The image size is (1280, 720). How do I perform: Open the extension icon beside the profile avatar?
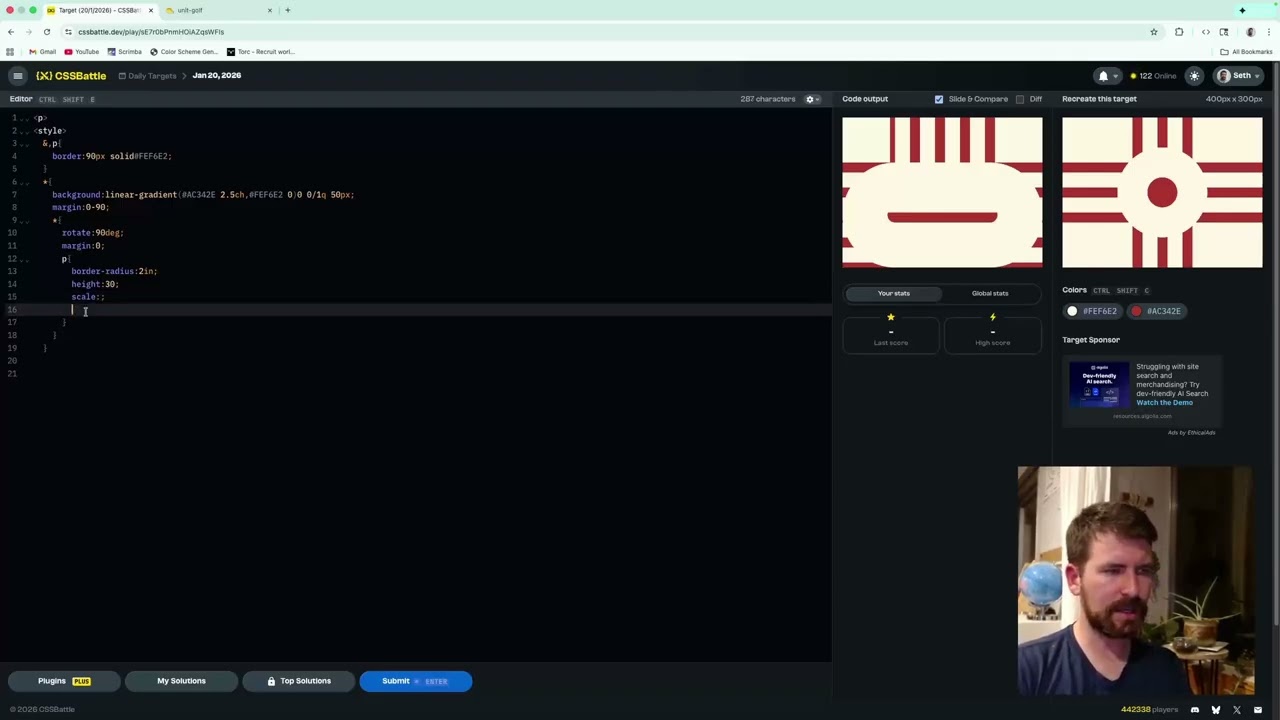1224,32
